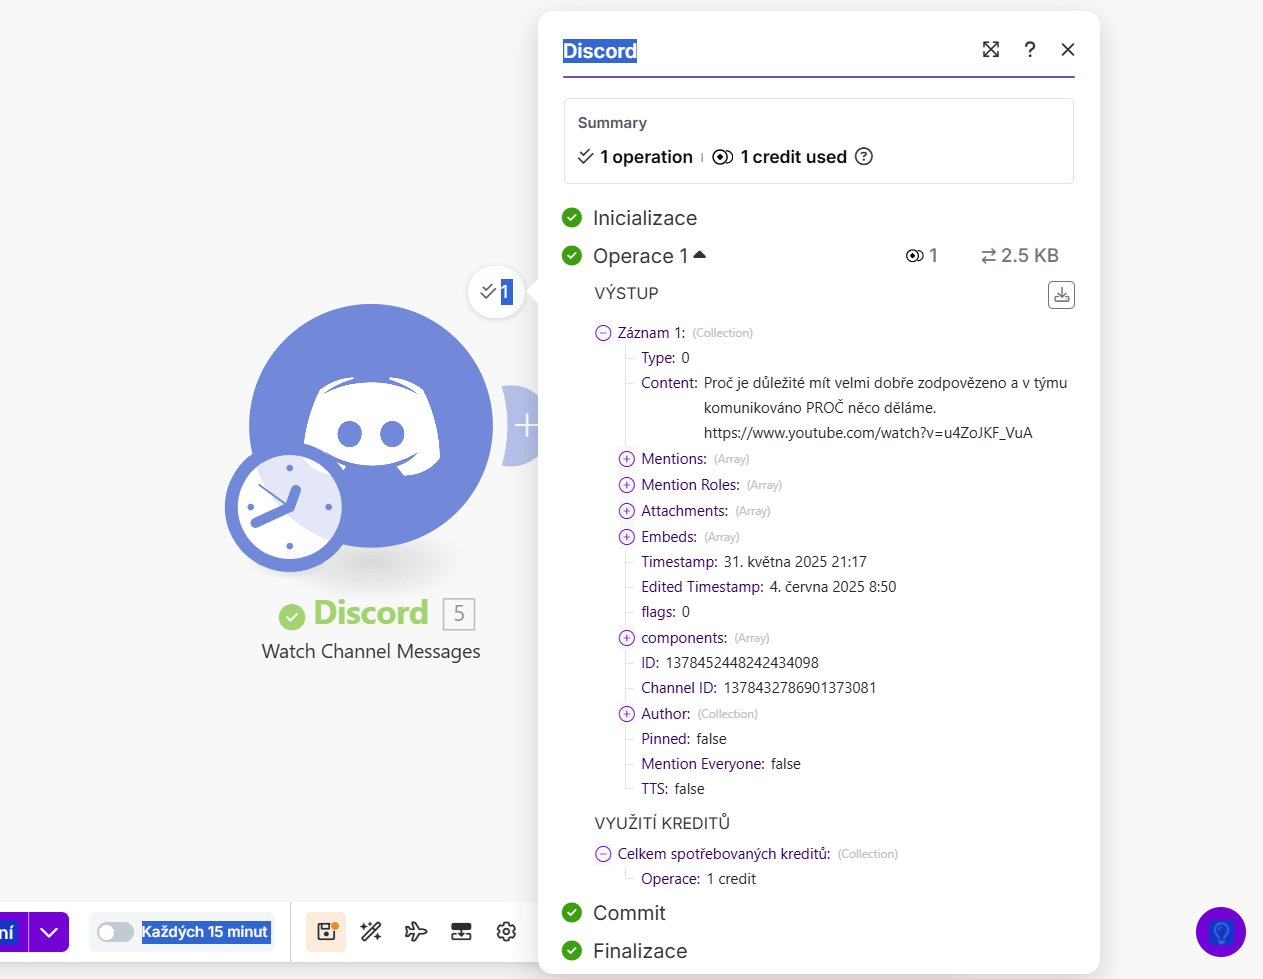Toggle the scheduling switch
1263x979 pixels.
(x=116, y=932)
